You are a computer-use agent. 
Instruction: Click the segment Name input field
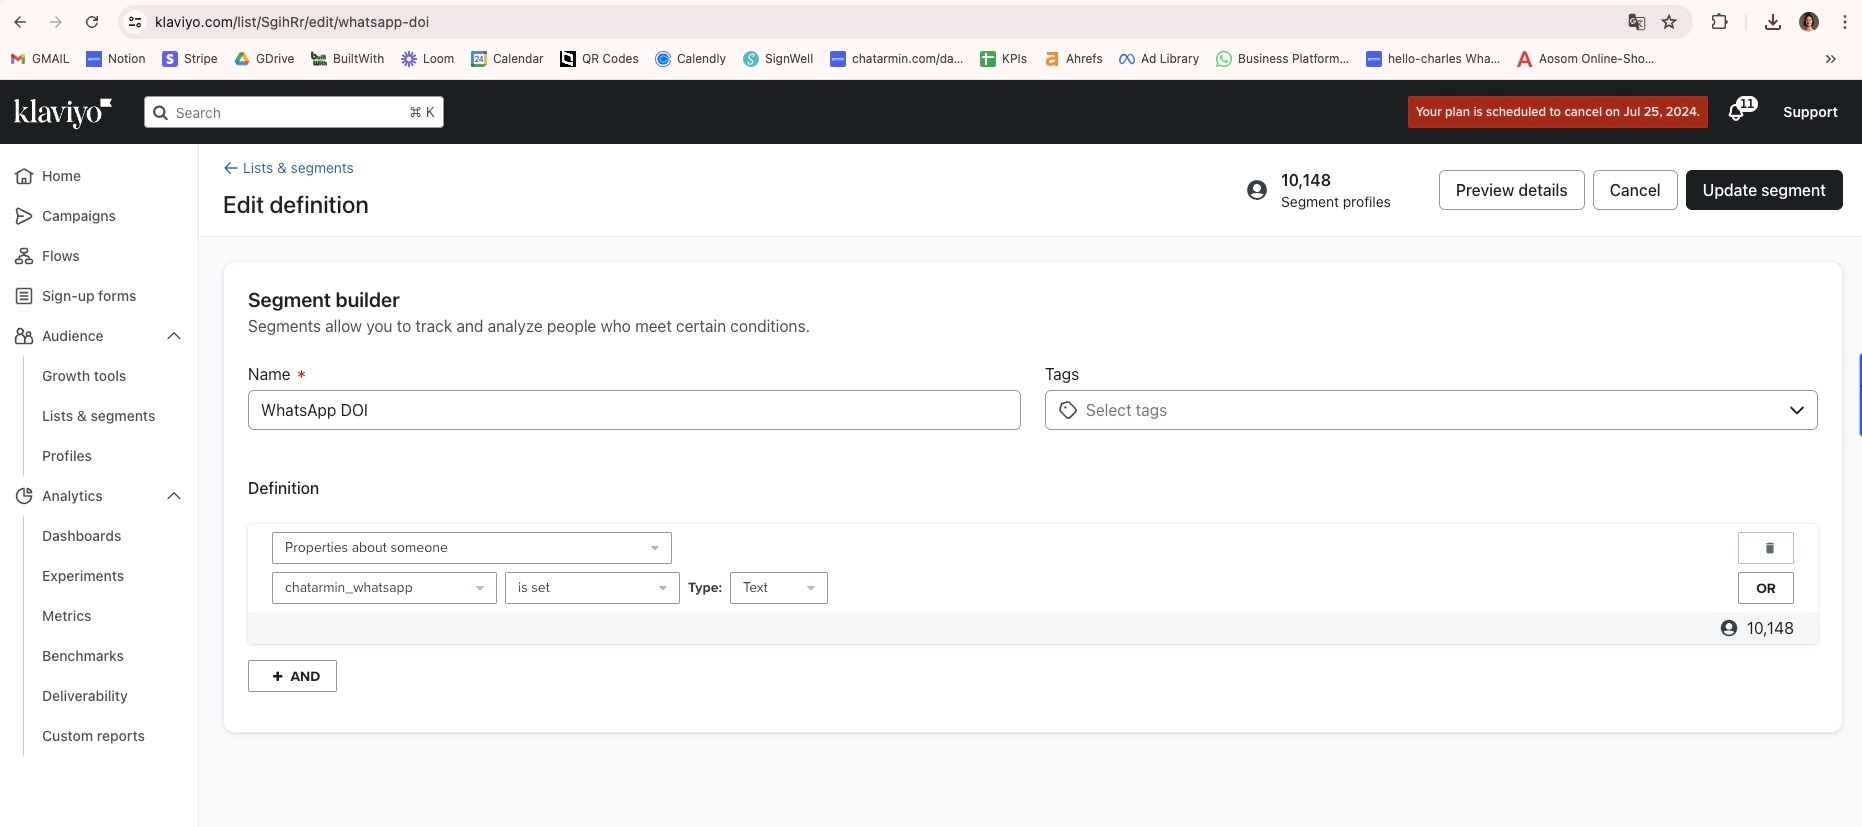[633, 410]
